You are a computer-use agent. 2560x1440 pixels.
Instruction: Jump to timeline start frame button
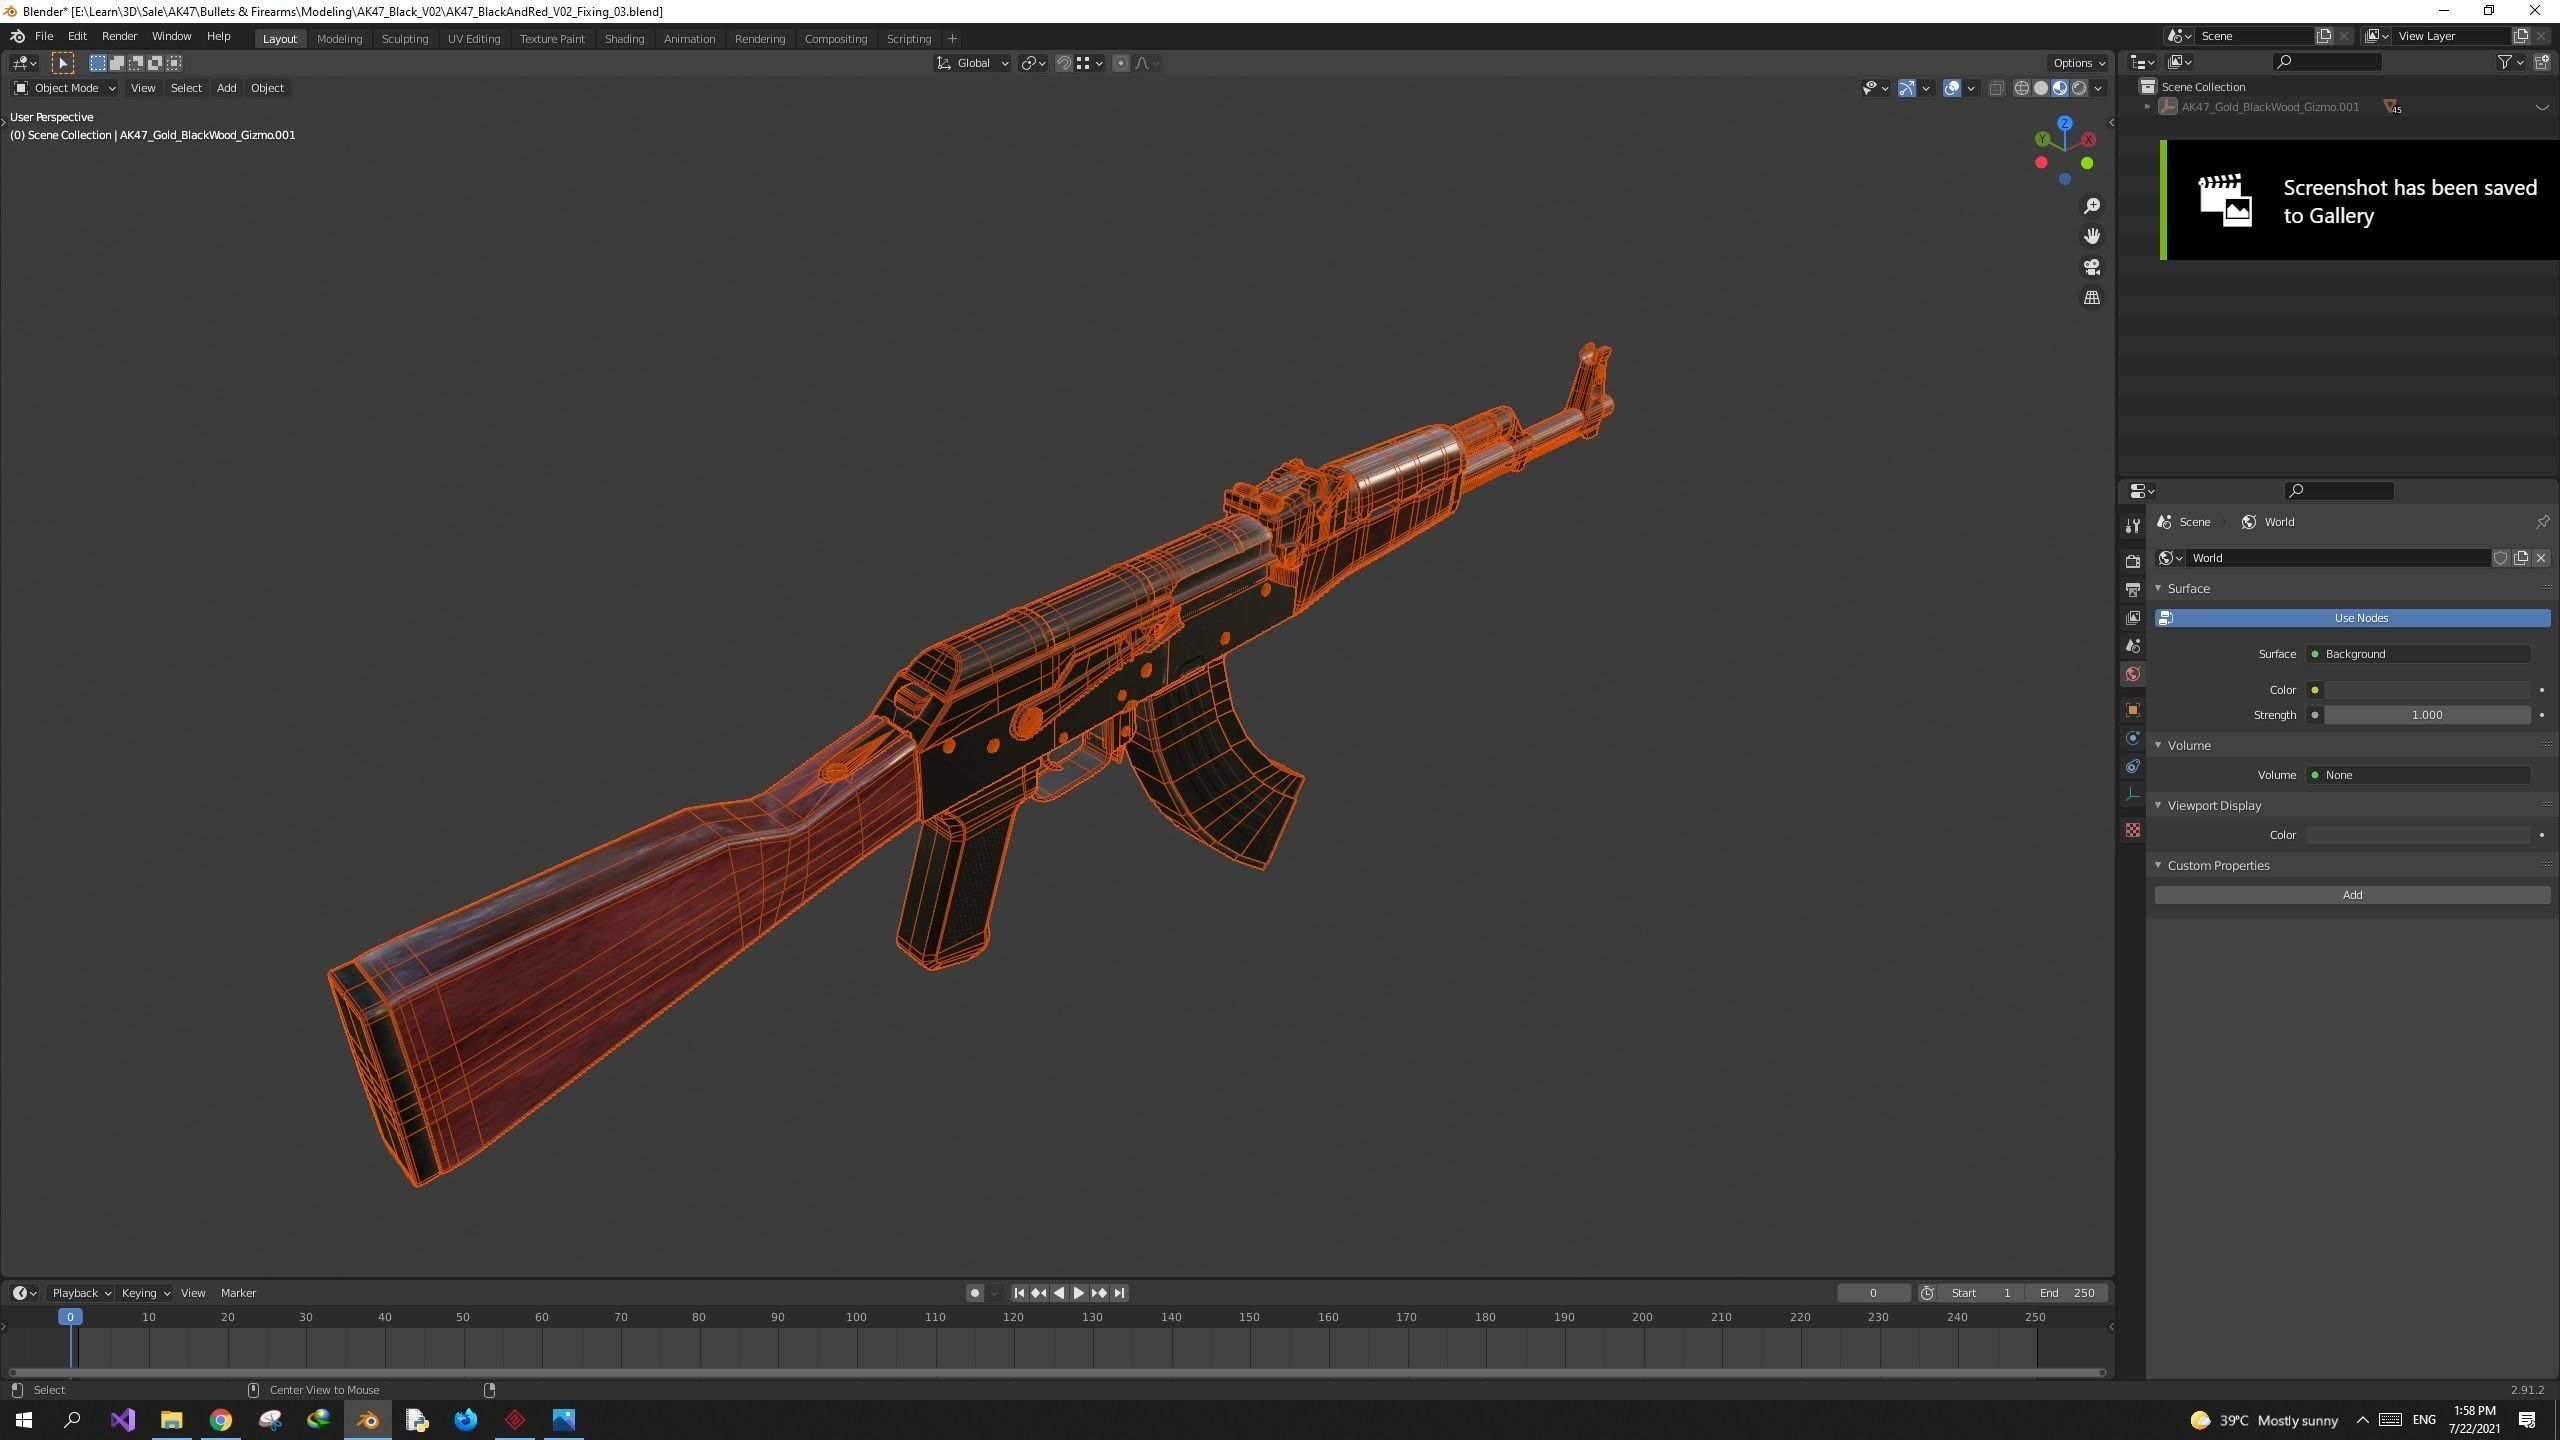[x=1019, y=1293]
